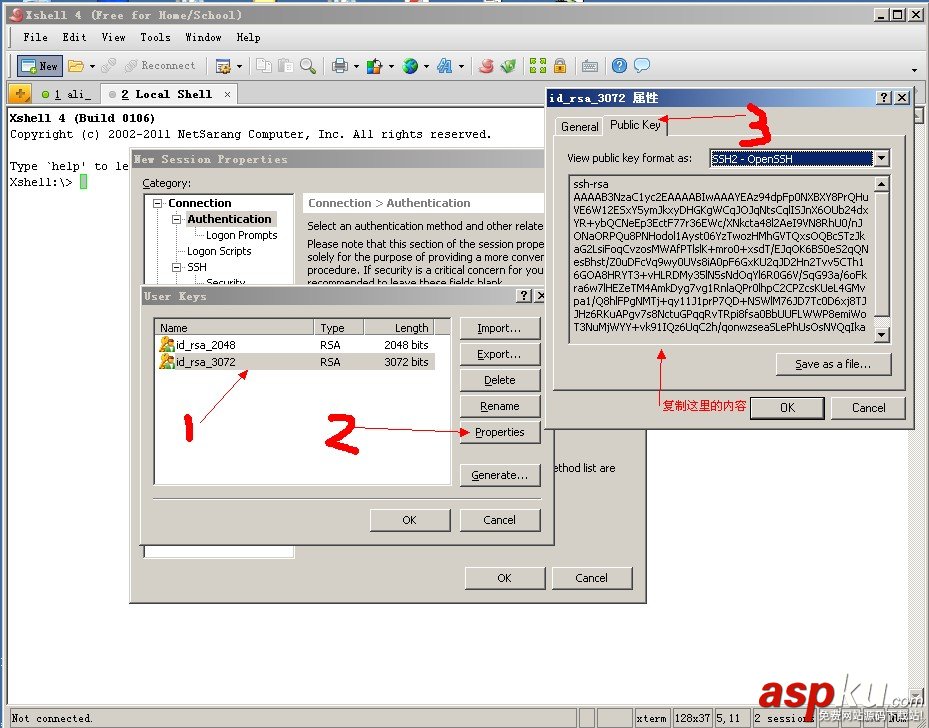Click the Copy icon in the toolbar
Image resolution: width=929 pixels, height=728 pixels.
tap(264, 66)
